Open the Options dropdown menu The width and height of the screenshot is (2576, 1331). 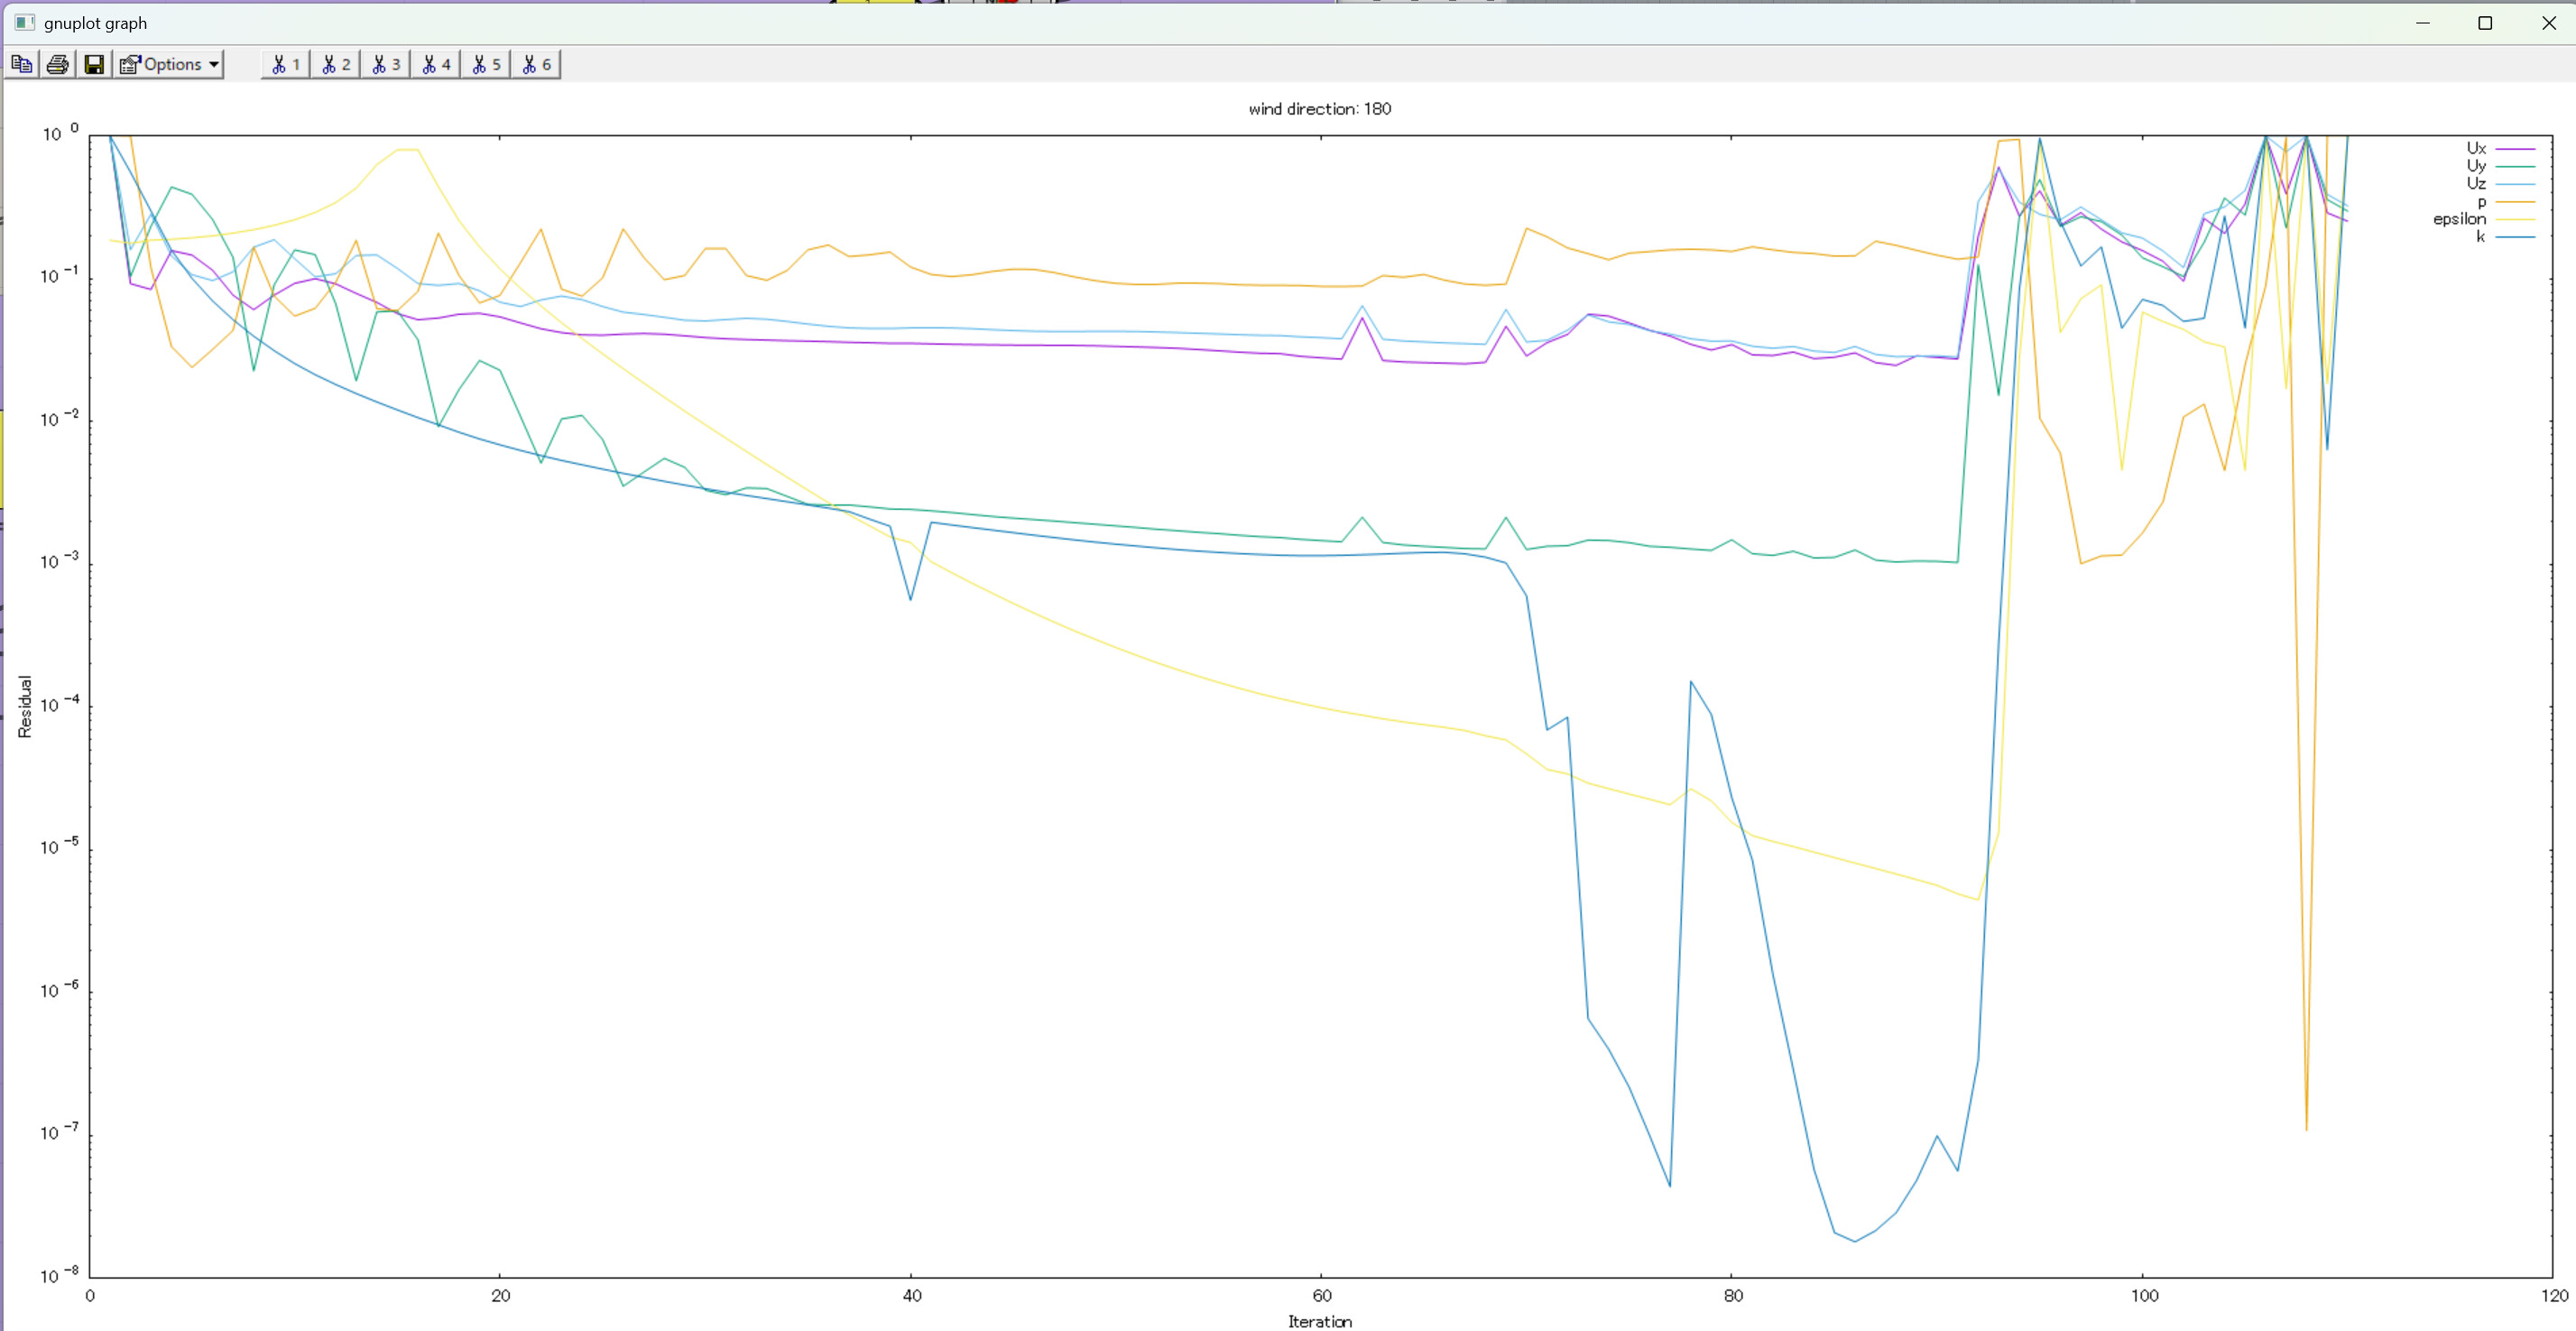tap(169, 64)
